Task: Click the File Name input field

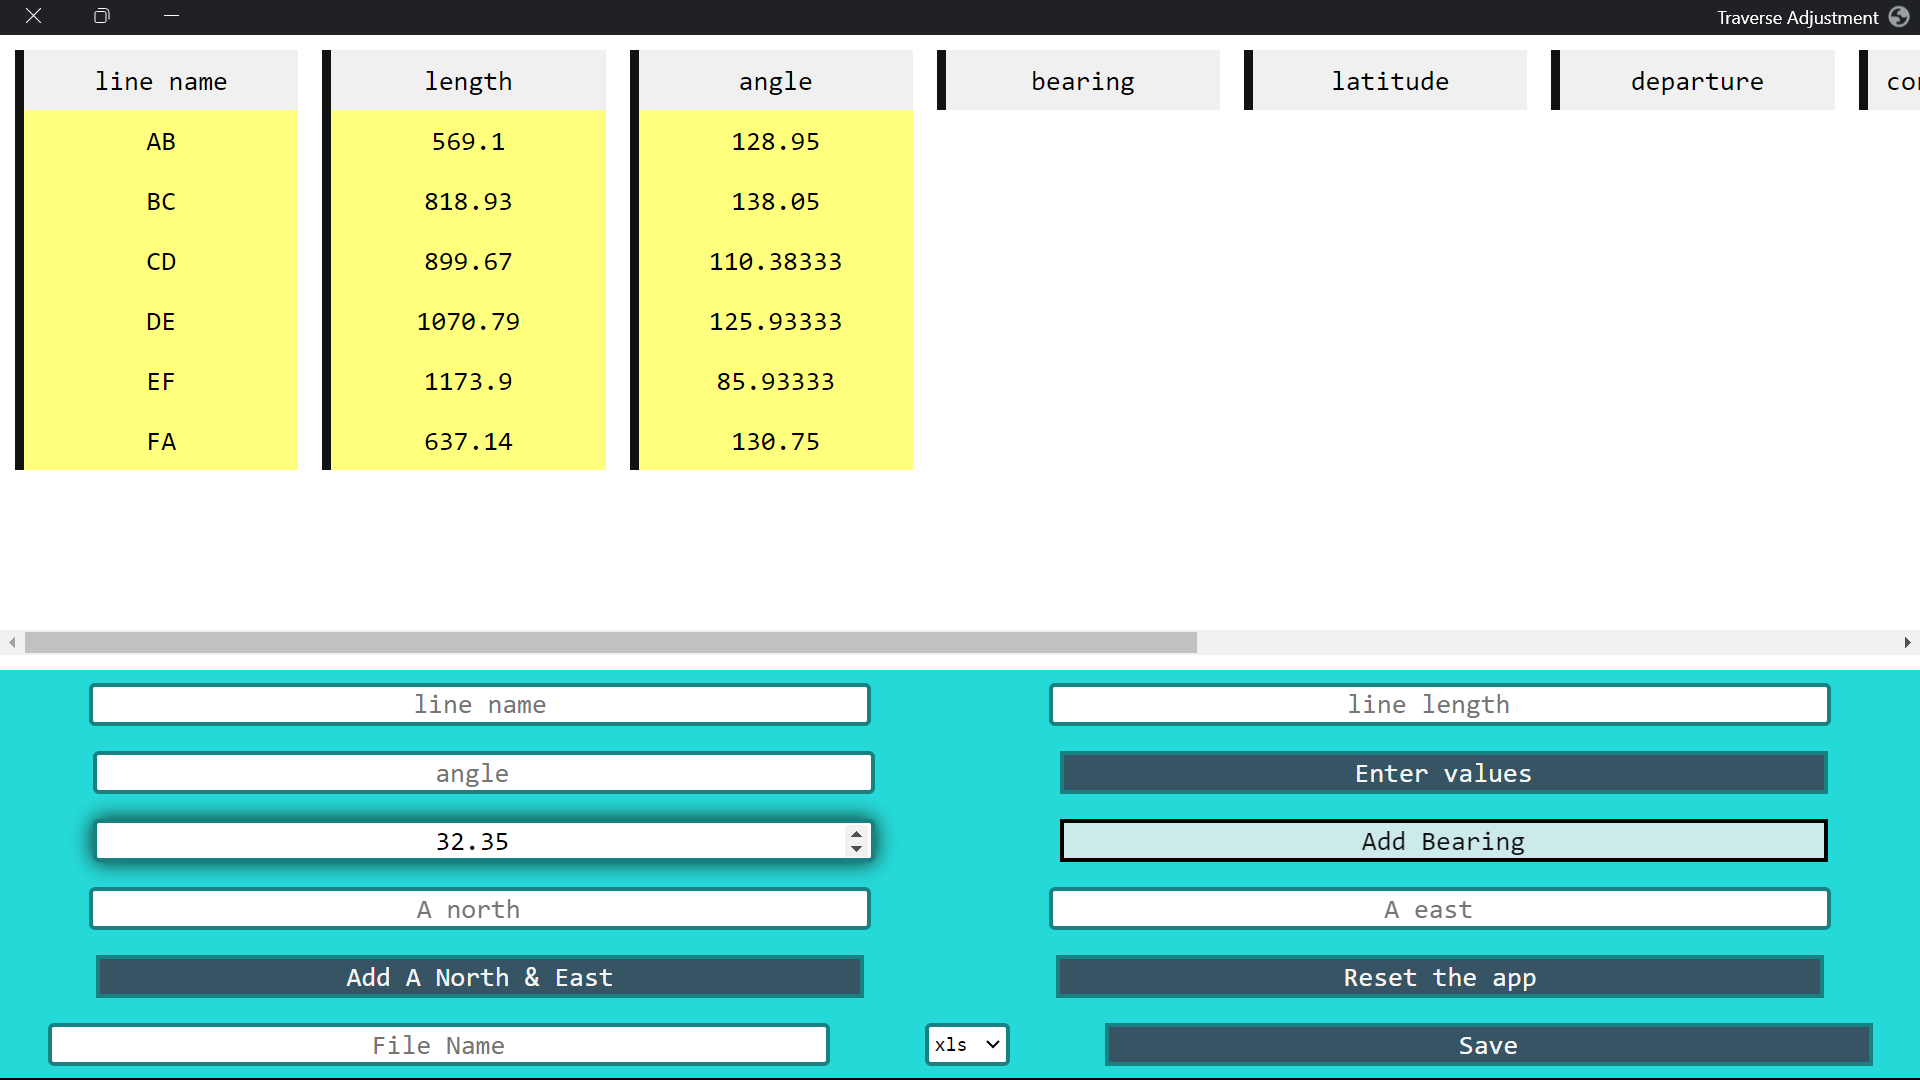Action: coord(438,1045)
